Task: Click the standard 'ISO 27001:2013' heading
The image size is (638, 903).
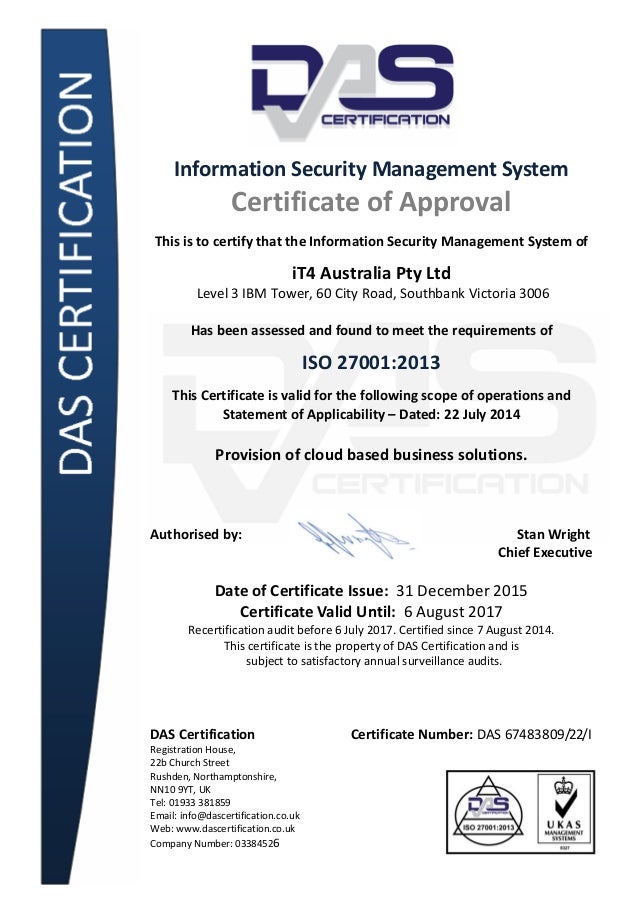Action: [371, 362]
